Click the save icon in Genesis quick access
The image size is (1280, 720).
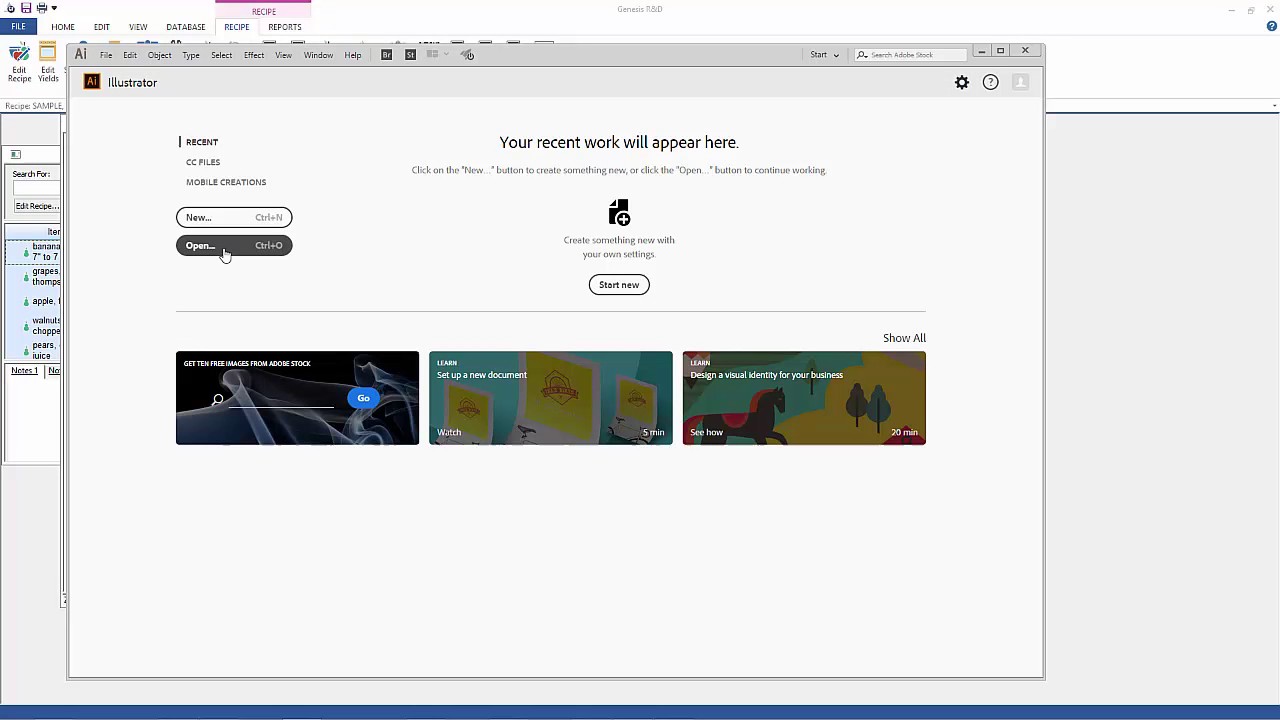(x=26, y=8)
